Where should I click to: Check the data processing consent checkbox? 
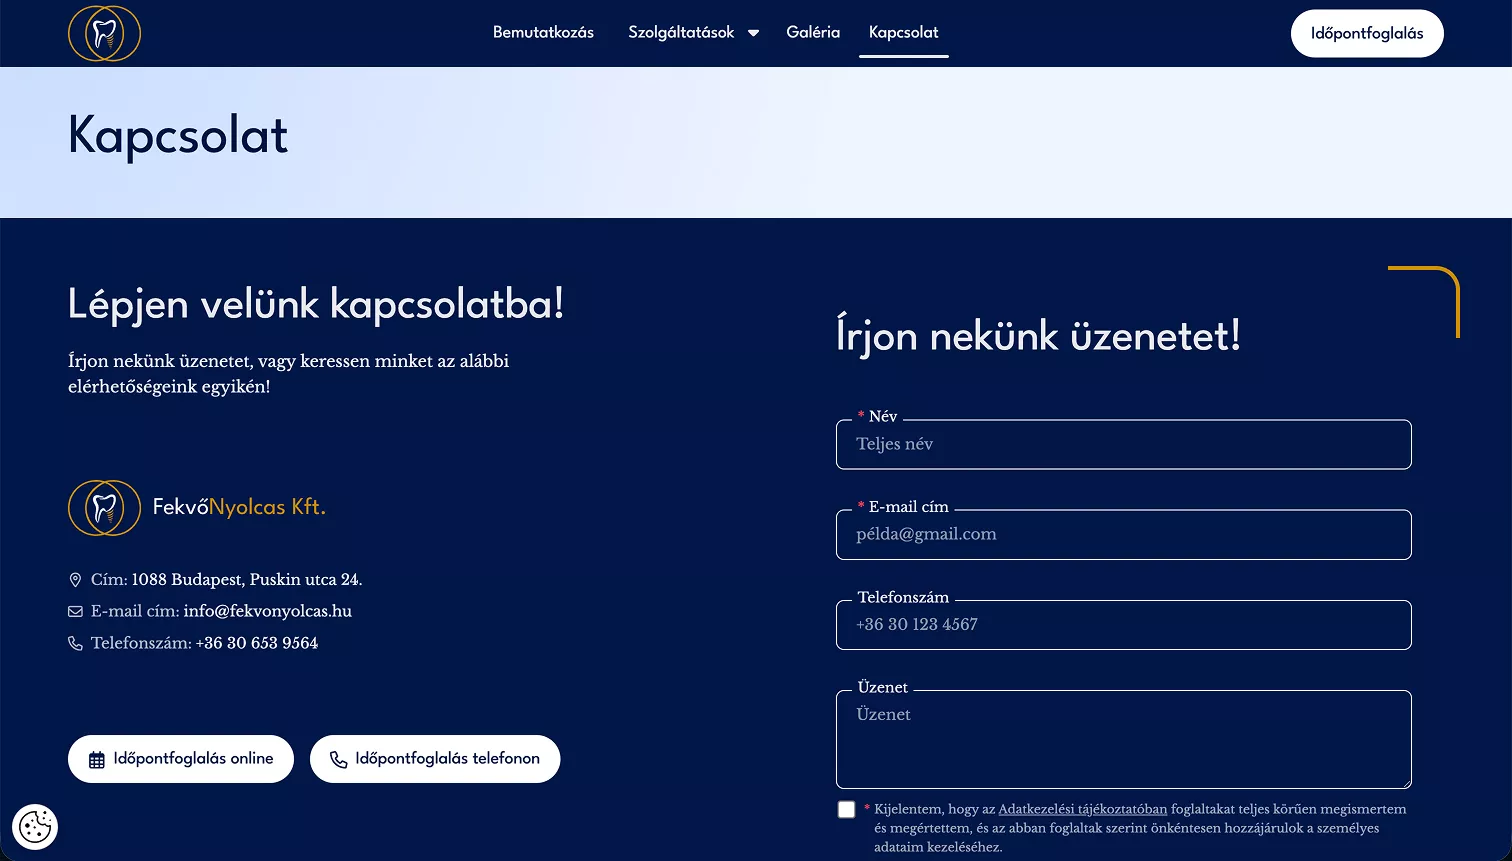(846, 809)
